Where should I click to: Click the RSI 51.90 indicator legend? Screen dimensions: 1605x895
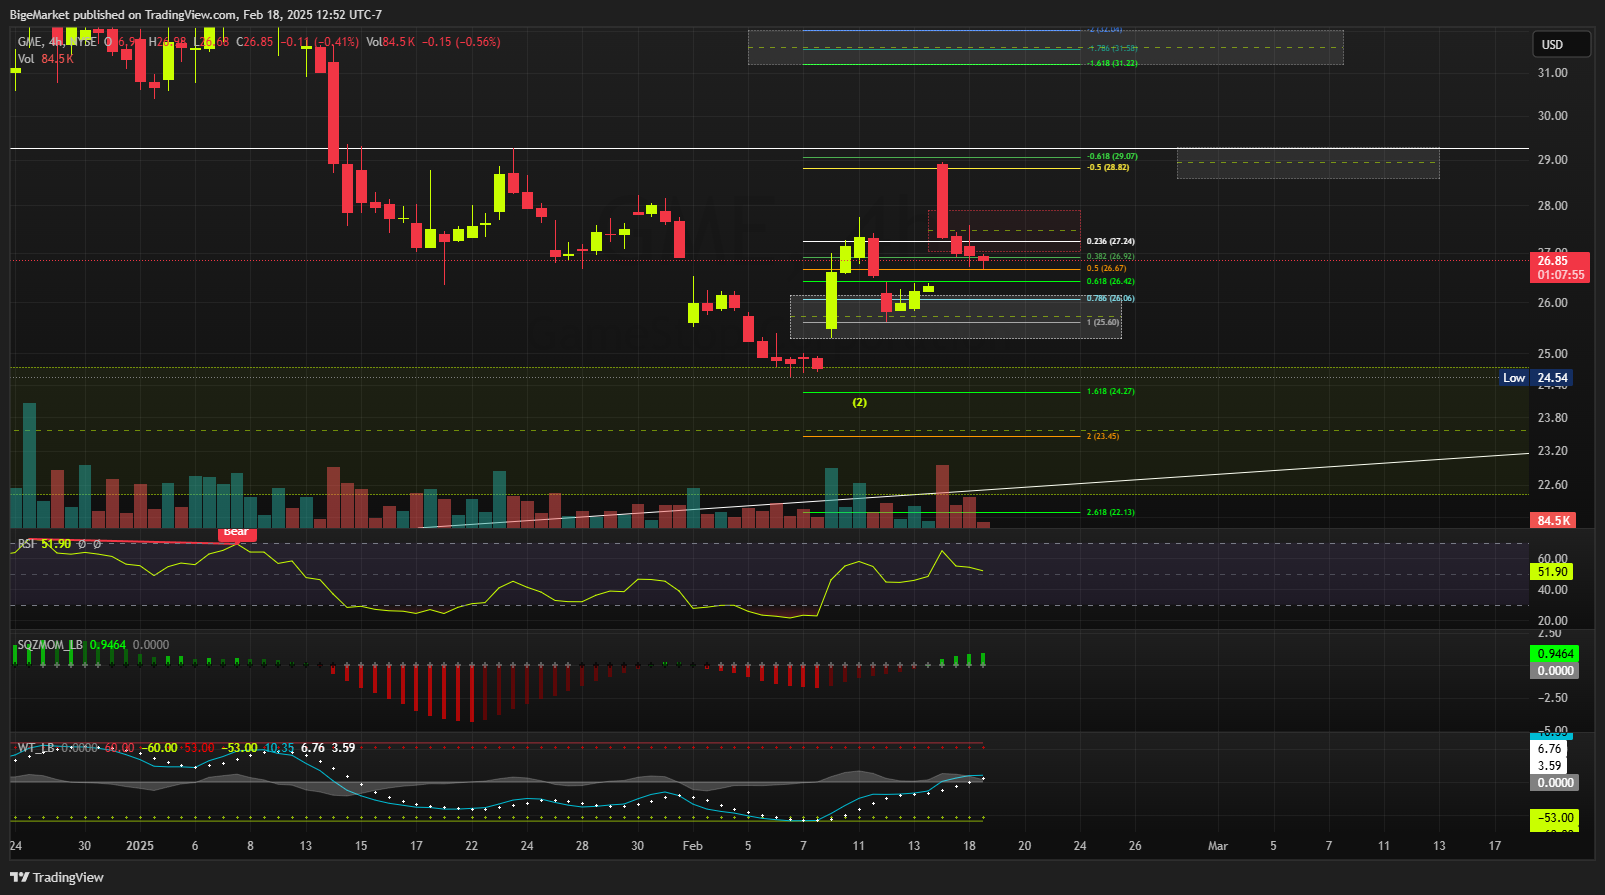tap(44, 544)
